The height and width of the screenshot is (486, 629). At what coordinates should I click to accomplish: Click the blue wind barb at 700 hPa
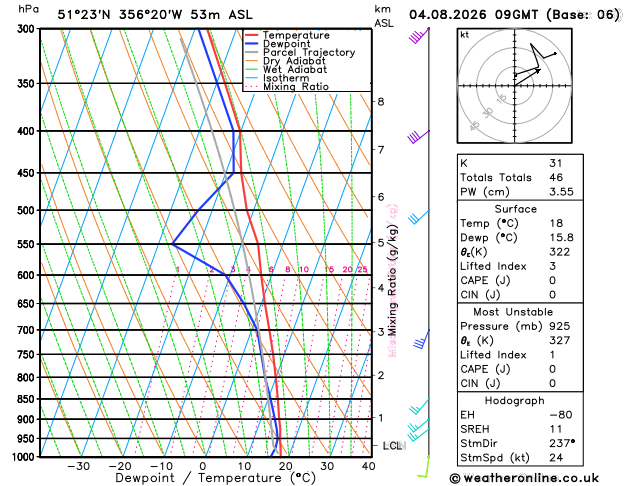[x=421, y=339]
